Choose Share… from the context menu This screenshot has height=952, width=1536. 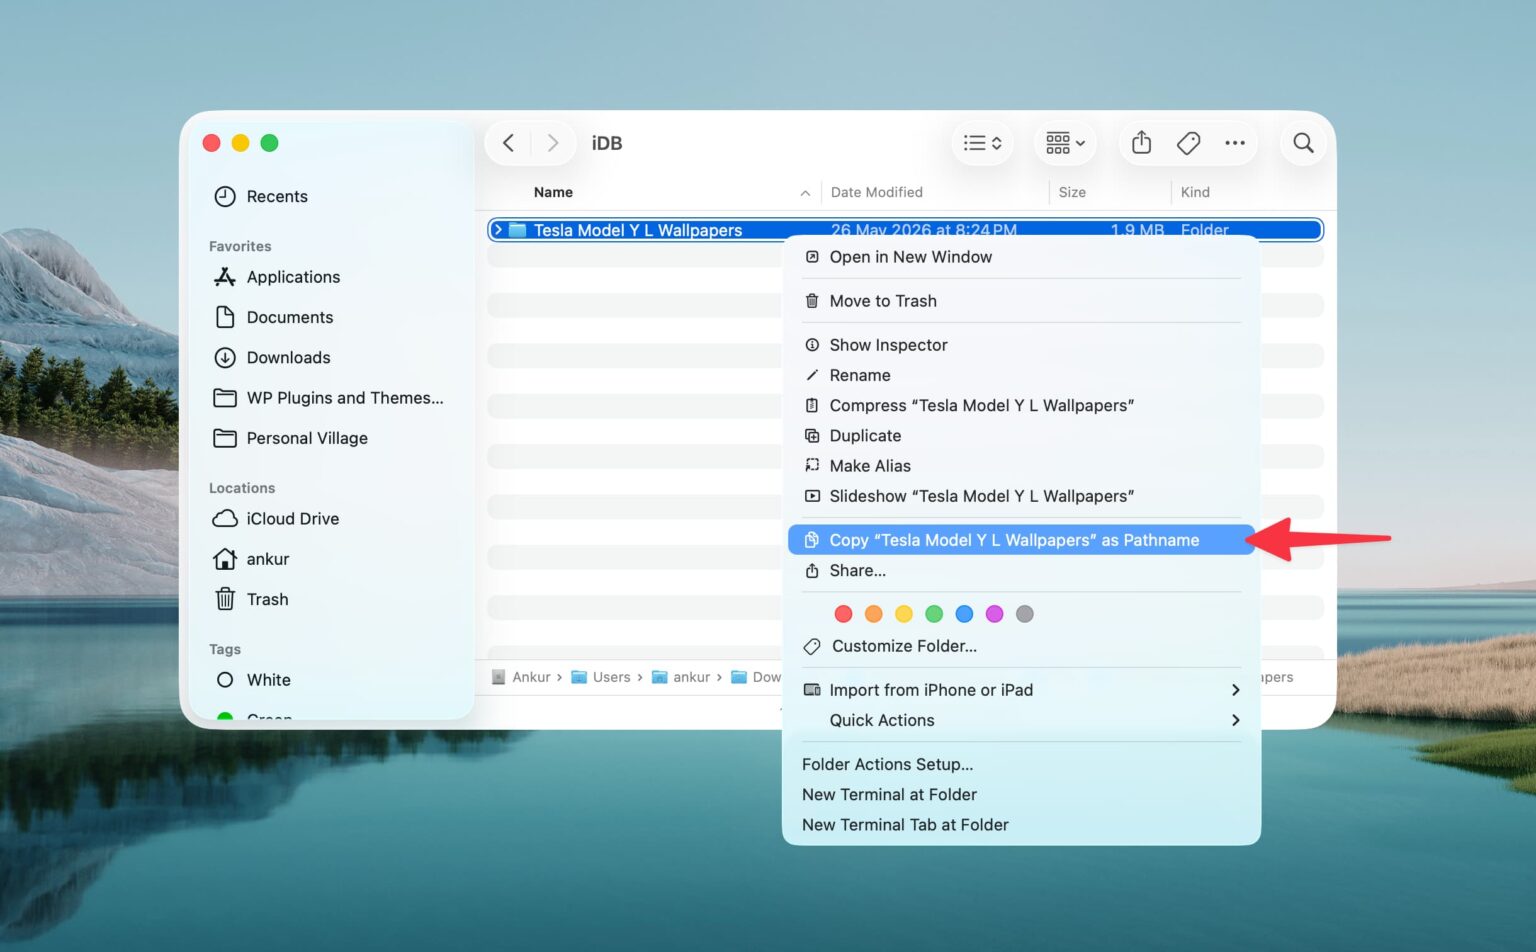tap(1020, 570)
